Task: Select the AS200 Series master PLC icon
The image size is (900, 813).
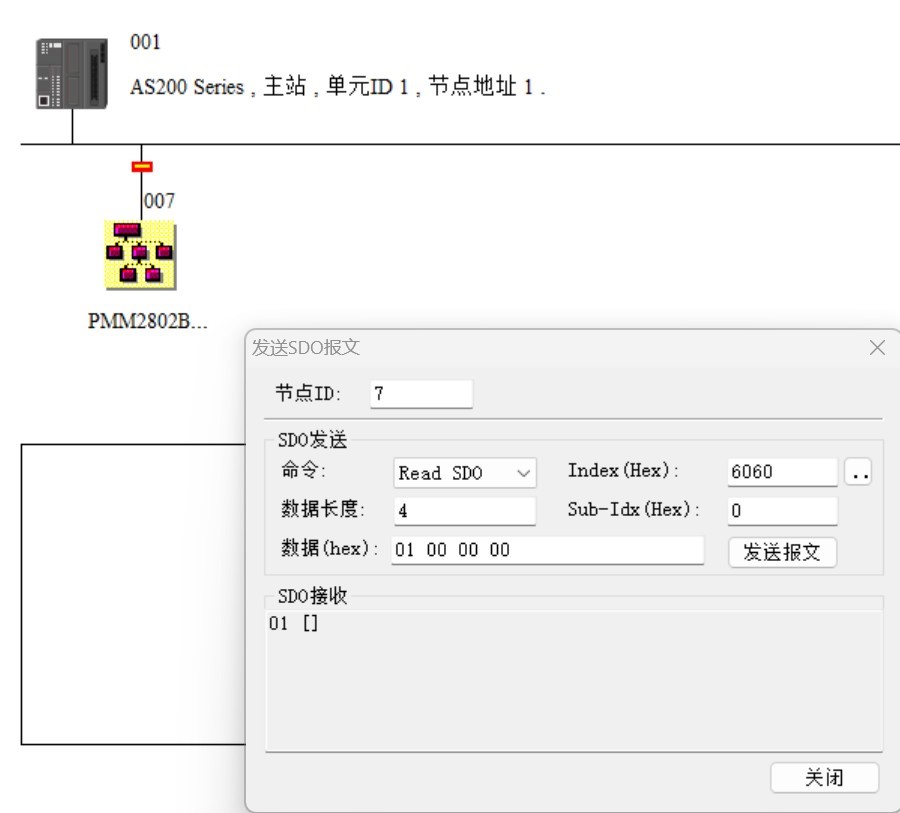Action: (x=72, y=73)
